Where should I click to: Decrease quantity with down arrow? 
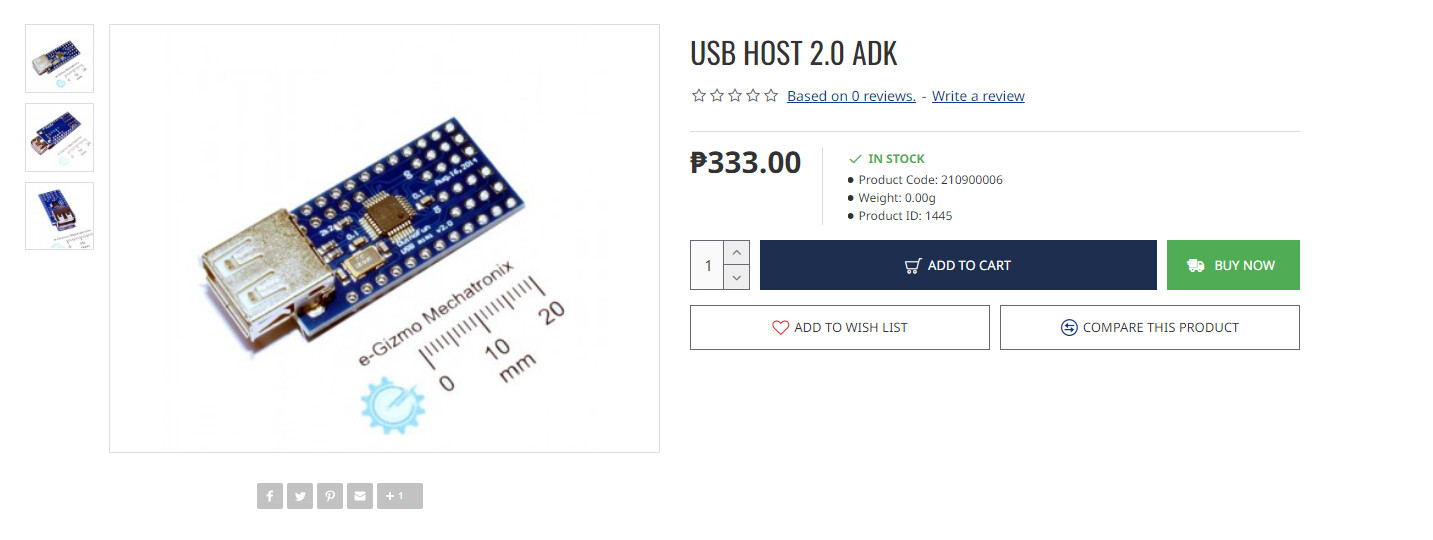coord(736,277)
